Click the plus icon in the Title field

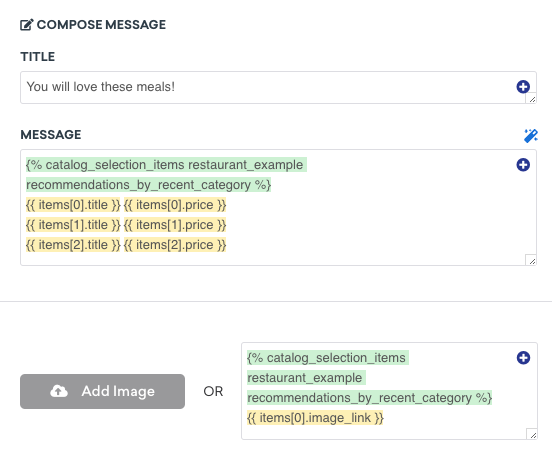(523, 87)
